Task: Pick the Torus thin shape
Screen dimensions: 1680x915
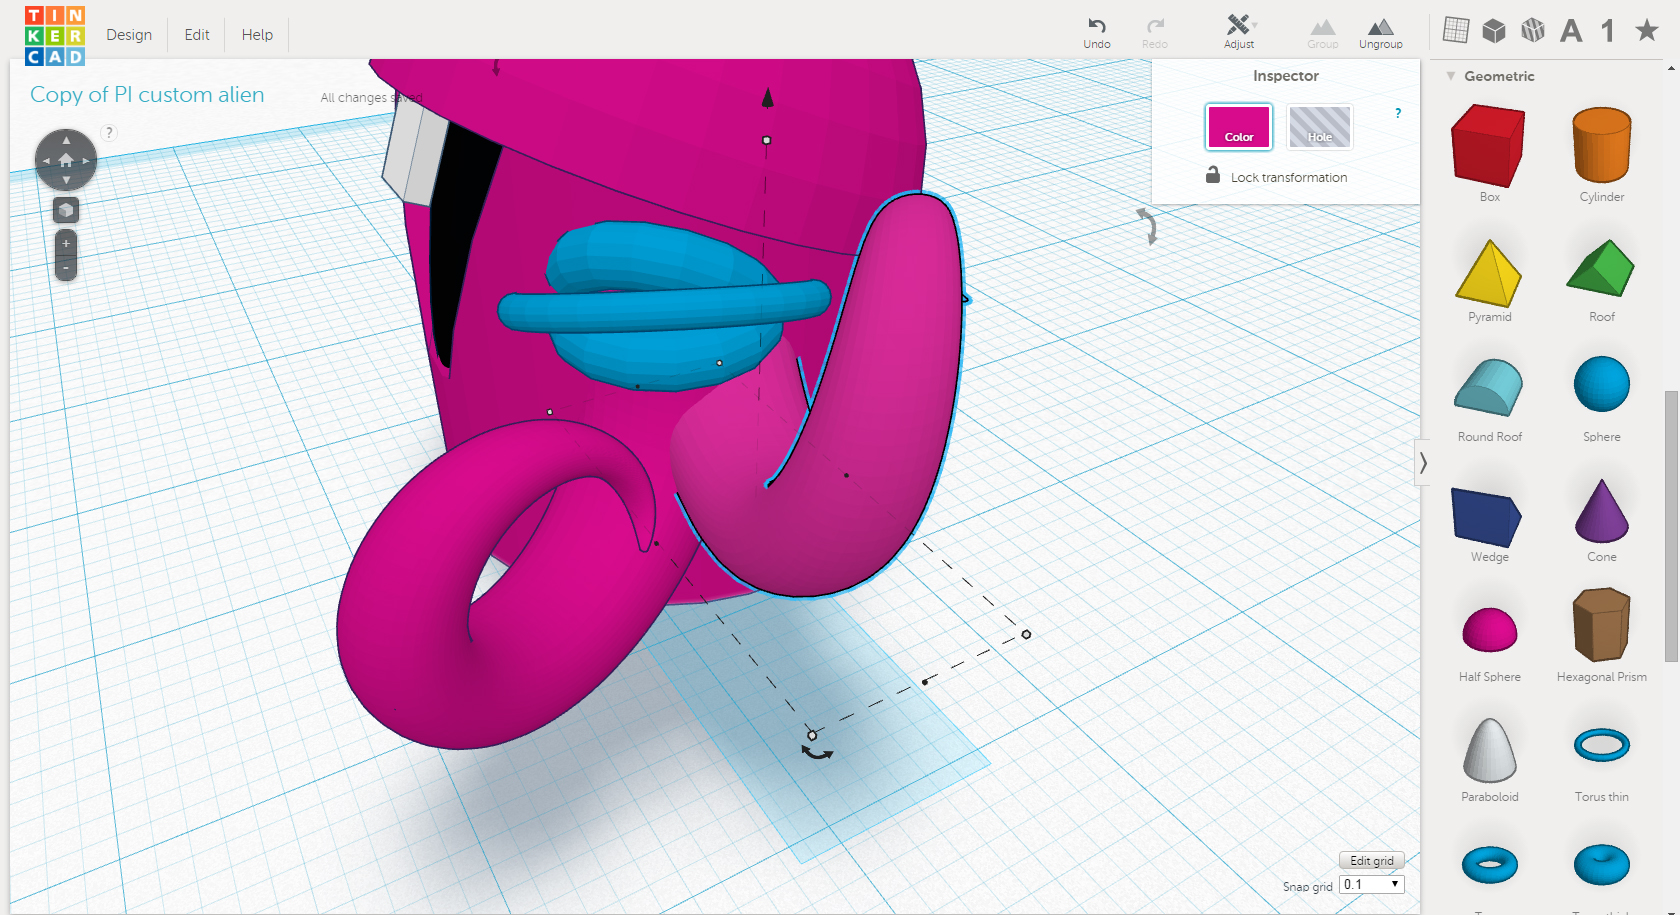Action: point(1602,745)
